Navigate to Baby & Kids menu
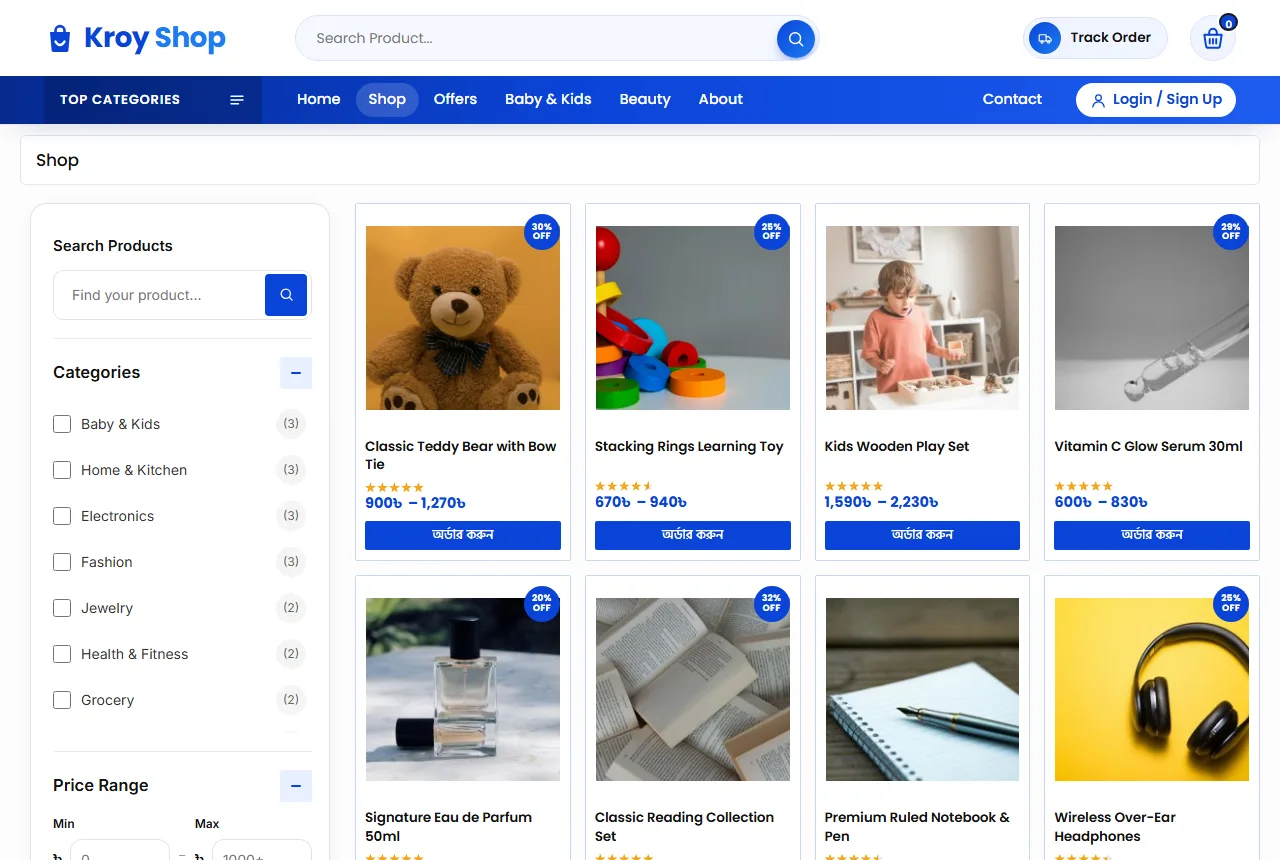 (548, 100)
